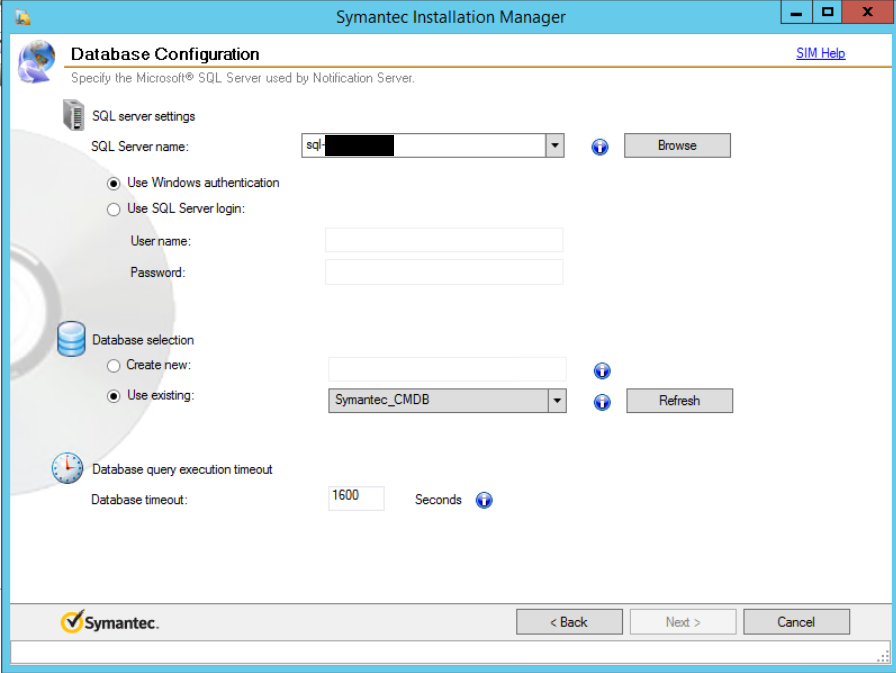Viewport: 896px width, 673px height.
Task: Click the Database timeout field showing 1600
Action: pyautogui.click(x=356, y=498)
